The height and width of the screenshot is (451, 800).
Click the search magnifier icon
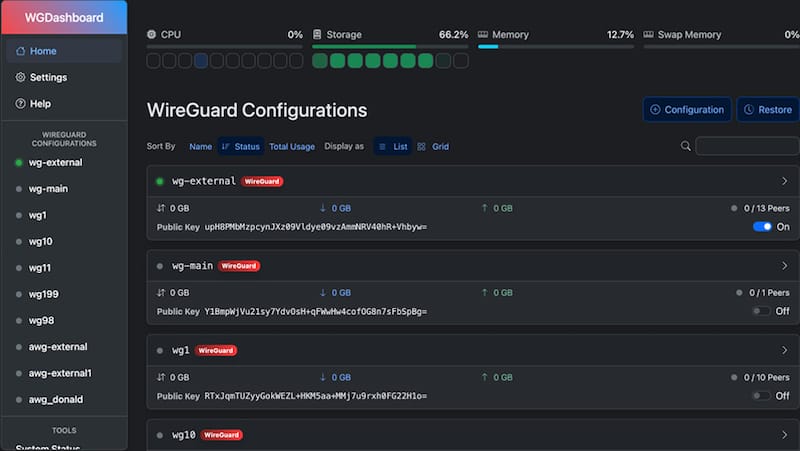pyautogui.click(x=686, y=146)
